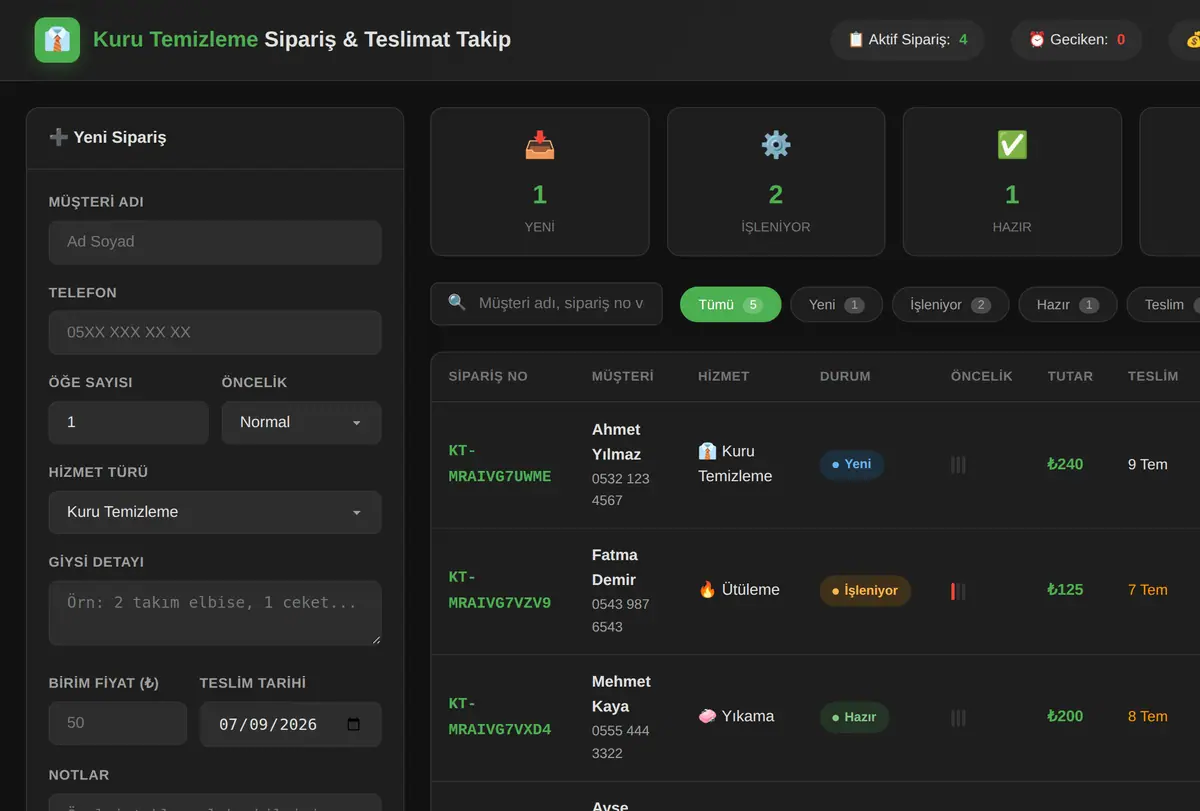1200x811 pixels.
Task: Click the gear icon above İşleniyor
Action: click(x=776, y=145)
